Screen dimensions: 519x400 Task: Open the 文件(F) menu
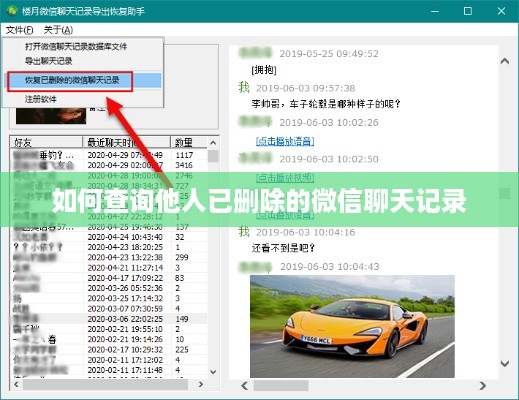click(x=20, y=30)
